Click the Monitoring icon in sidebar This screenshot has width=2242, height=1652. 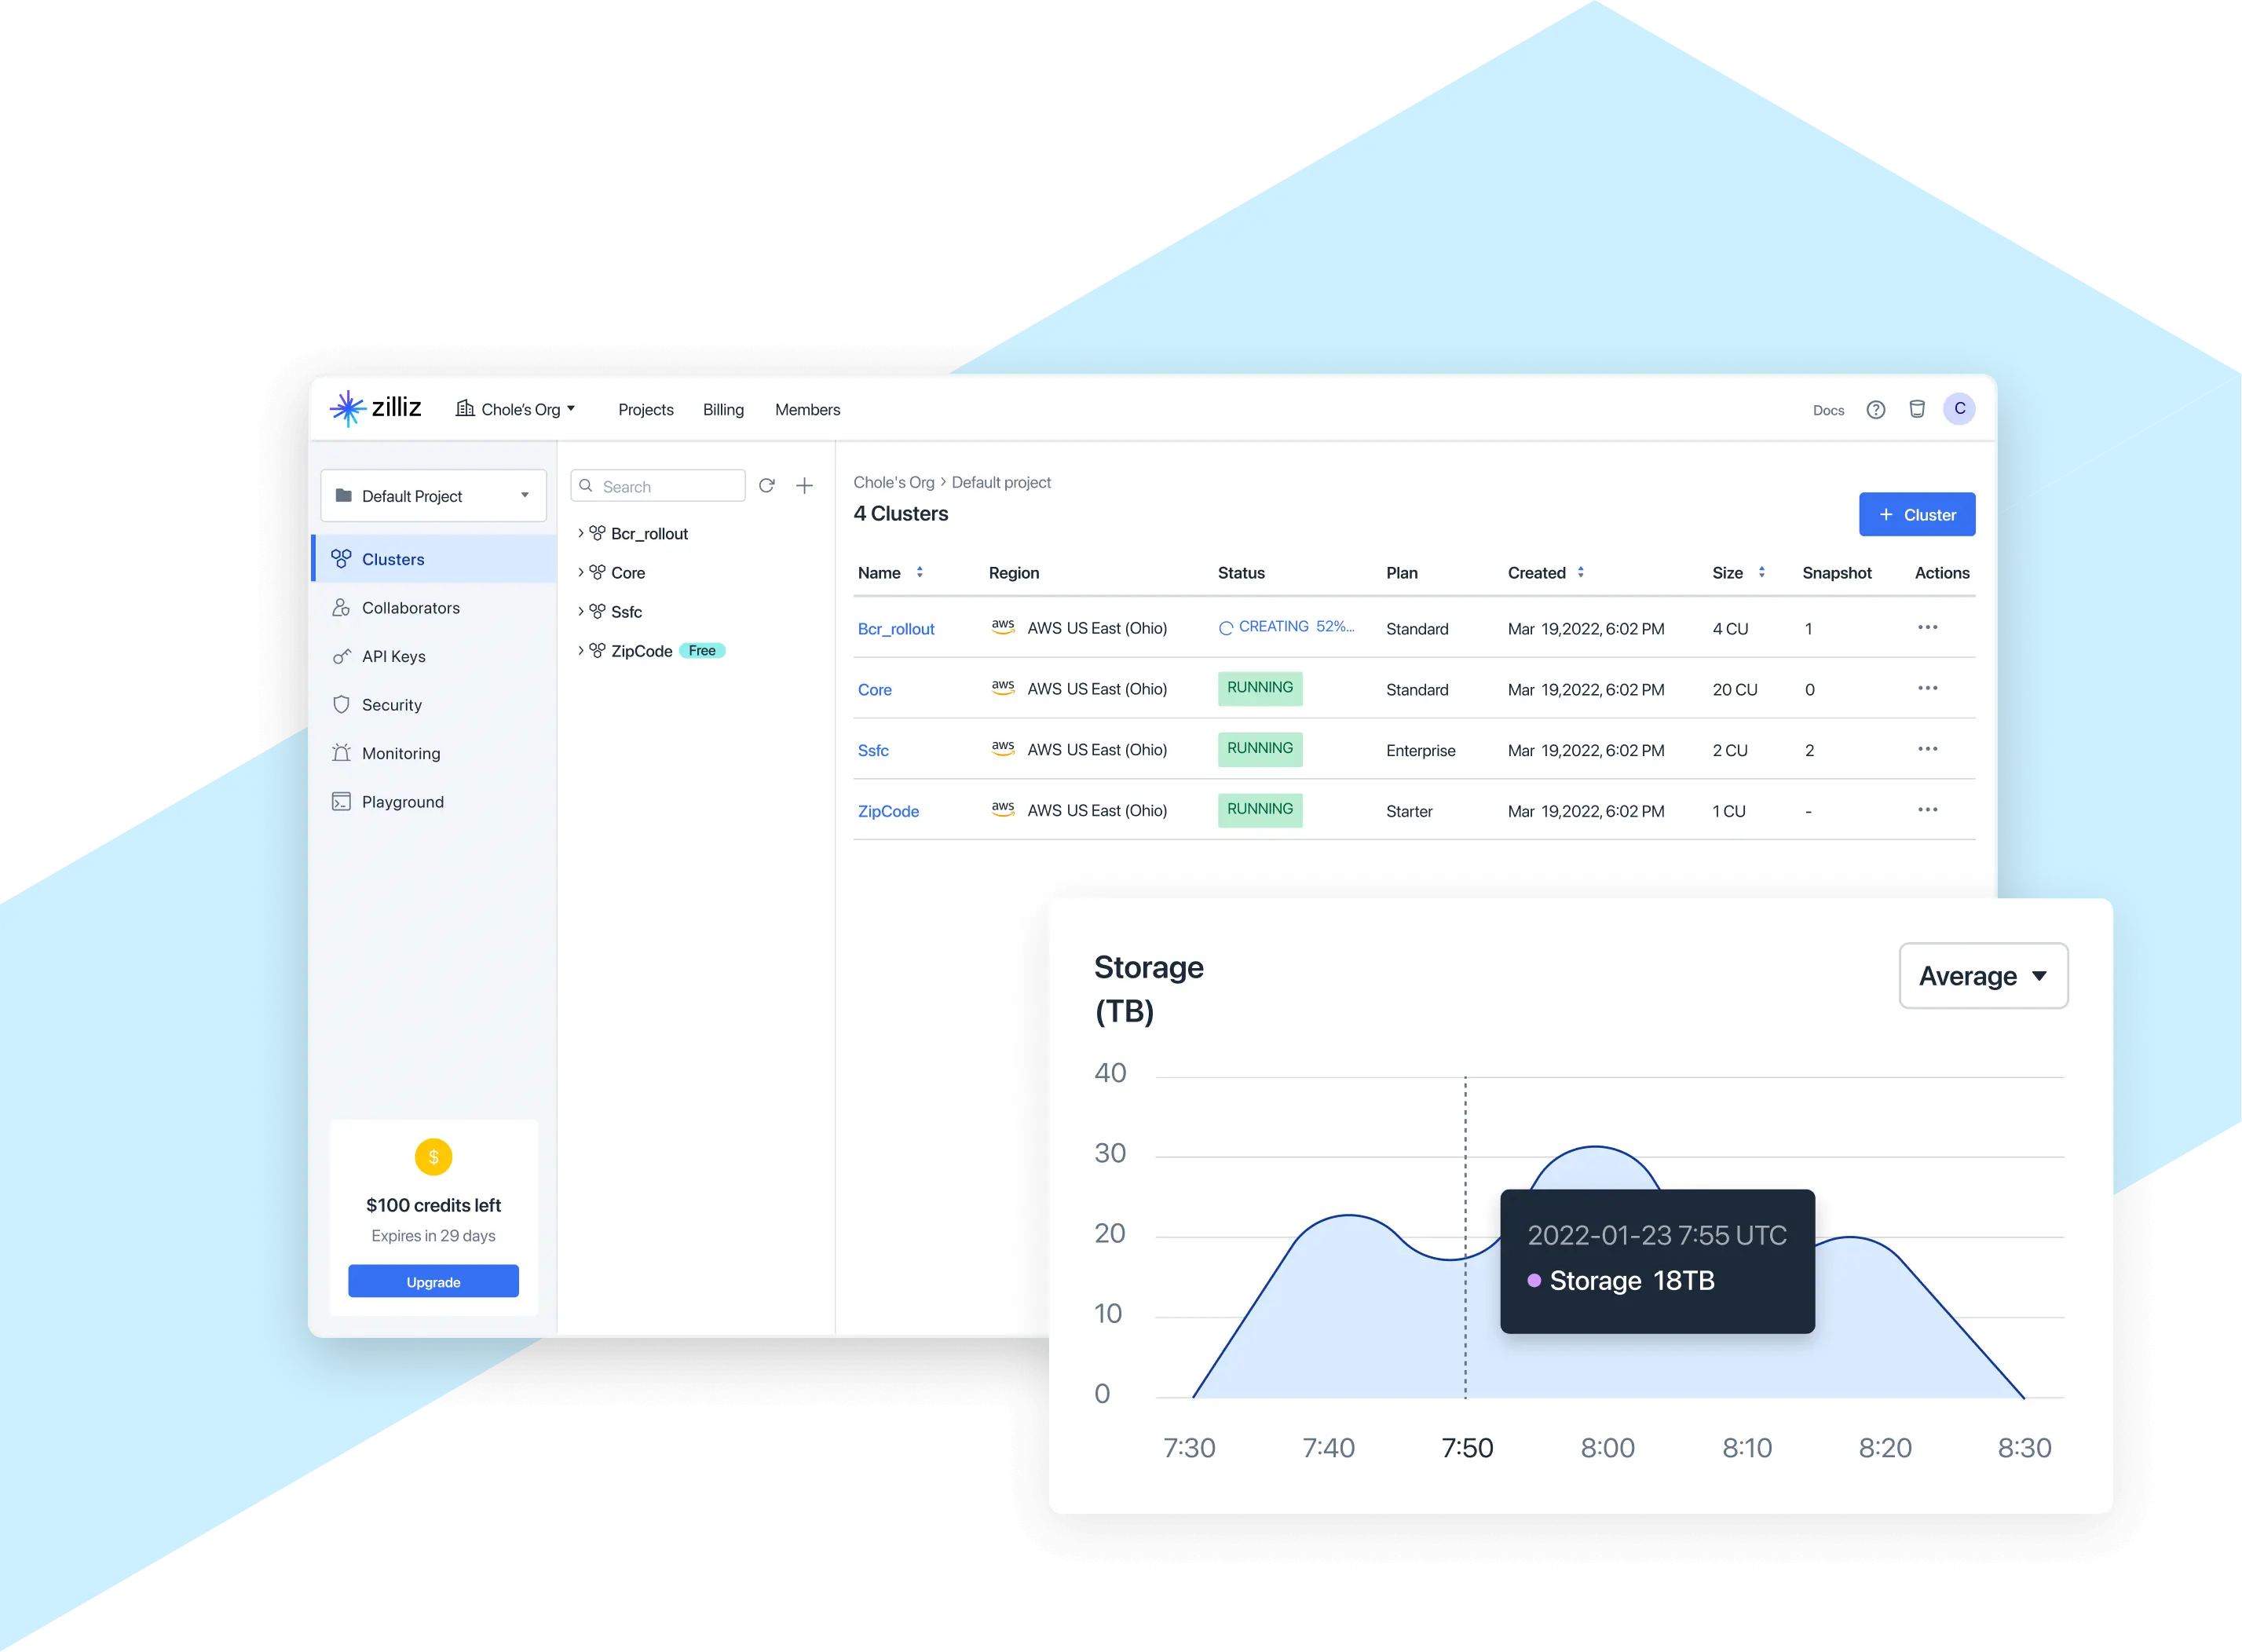click(x=343, y=752)
